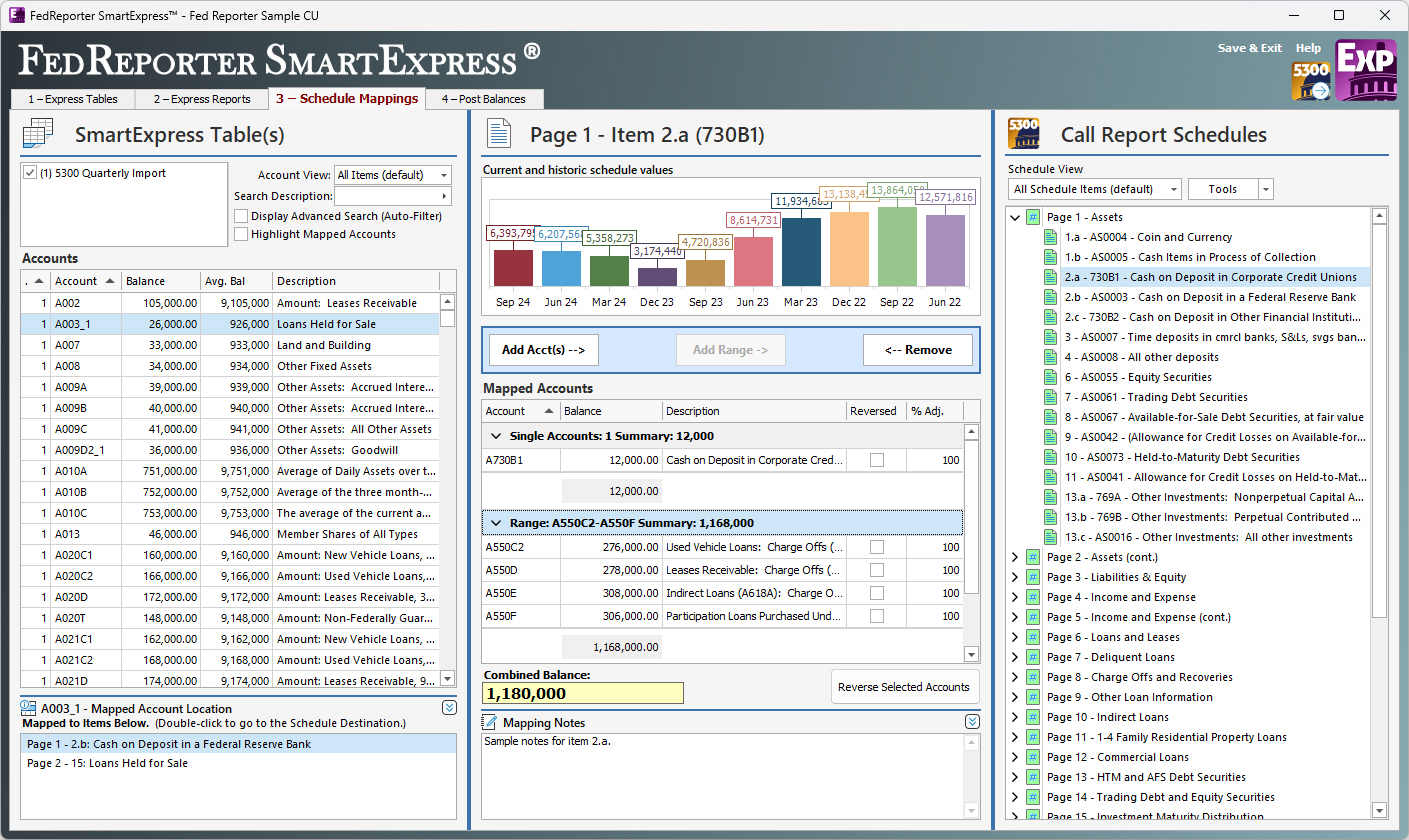Image resolution: width=1409 pixels, height=840 pixels.
Task: Click the SmartExpress Table(s) grid icon
Action: [39, 134]
